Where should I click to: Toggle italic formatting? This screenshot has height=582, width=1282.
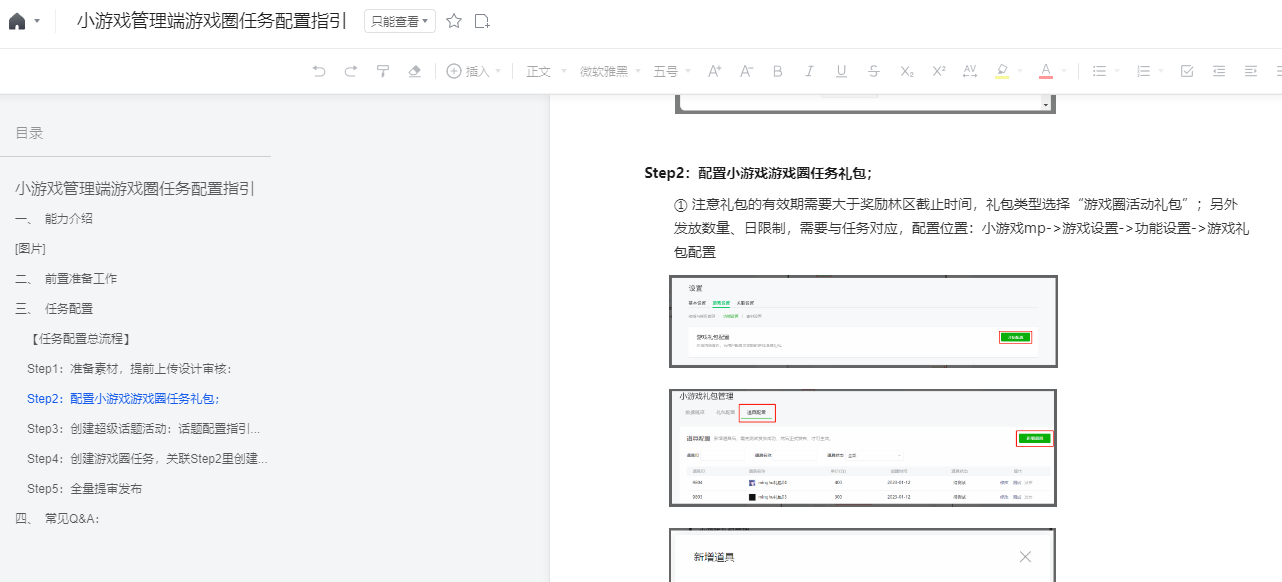pos(810,71)
